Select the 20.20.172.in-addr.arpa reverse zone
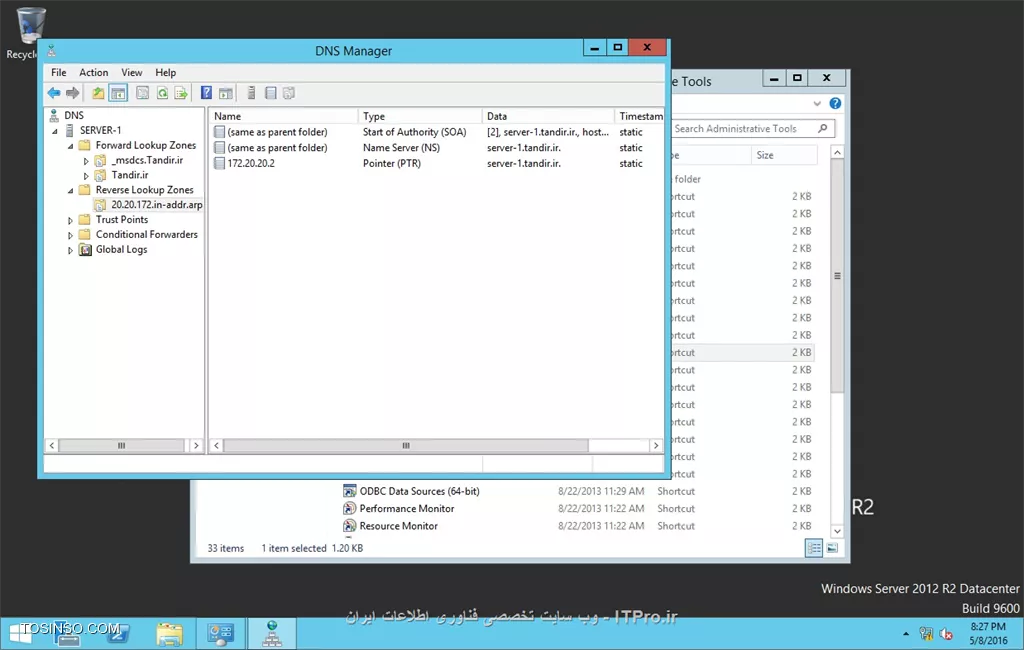This screenshot has width=1024, height=650. tap(157, 204)
